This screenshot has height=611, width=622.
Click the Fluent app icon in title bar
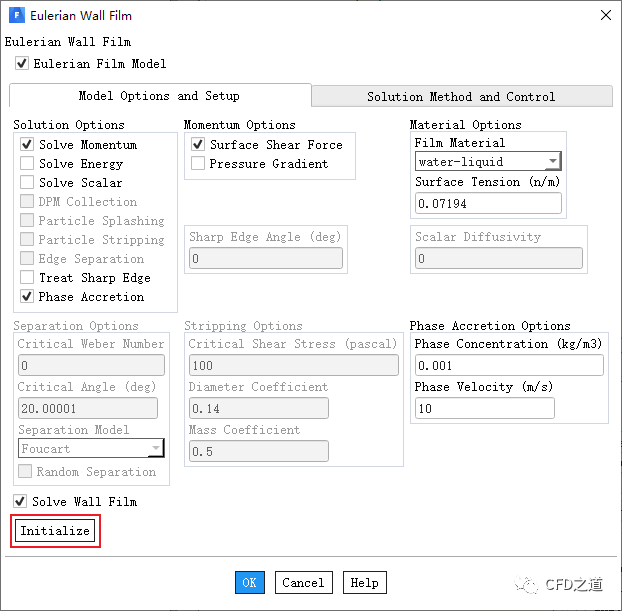tap(17, 15)
